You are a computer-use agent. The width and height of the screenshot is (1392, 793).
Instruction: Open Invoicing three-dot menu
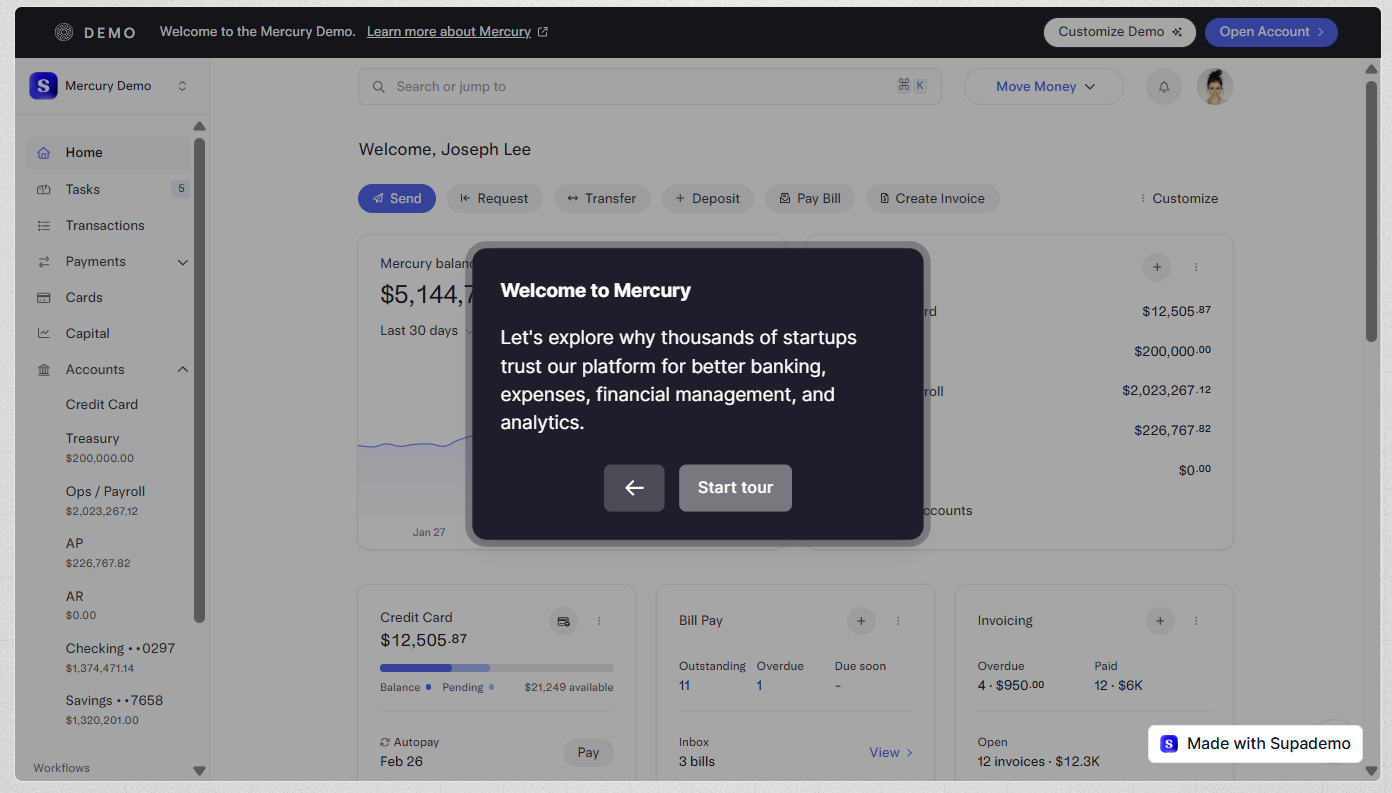coord(1196,621)
